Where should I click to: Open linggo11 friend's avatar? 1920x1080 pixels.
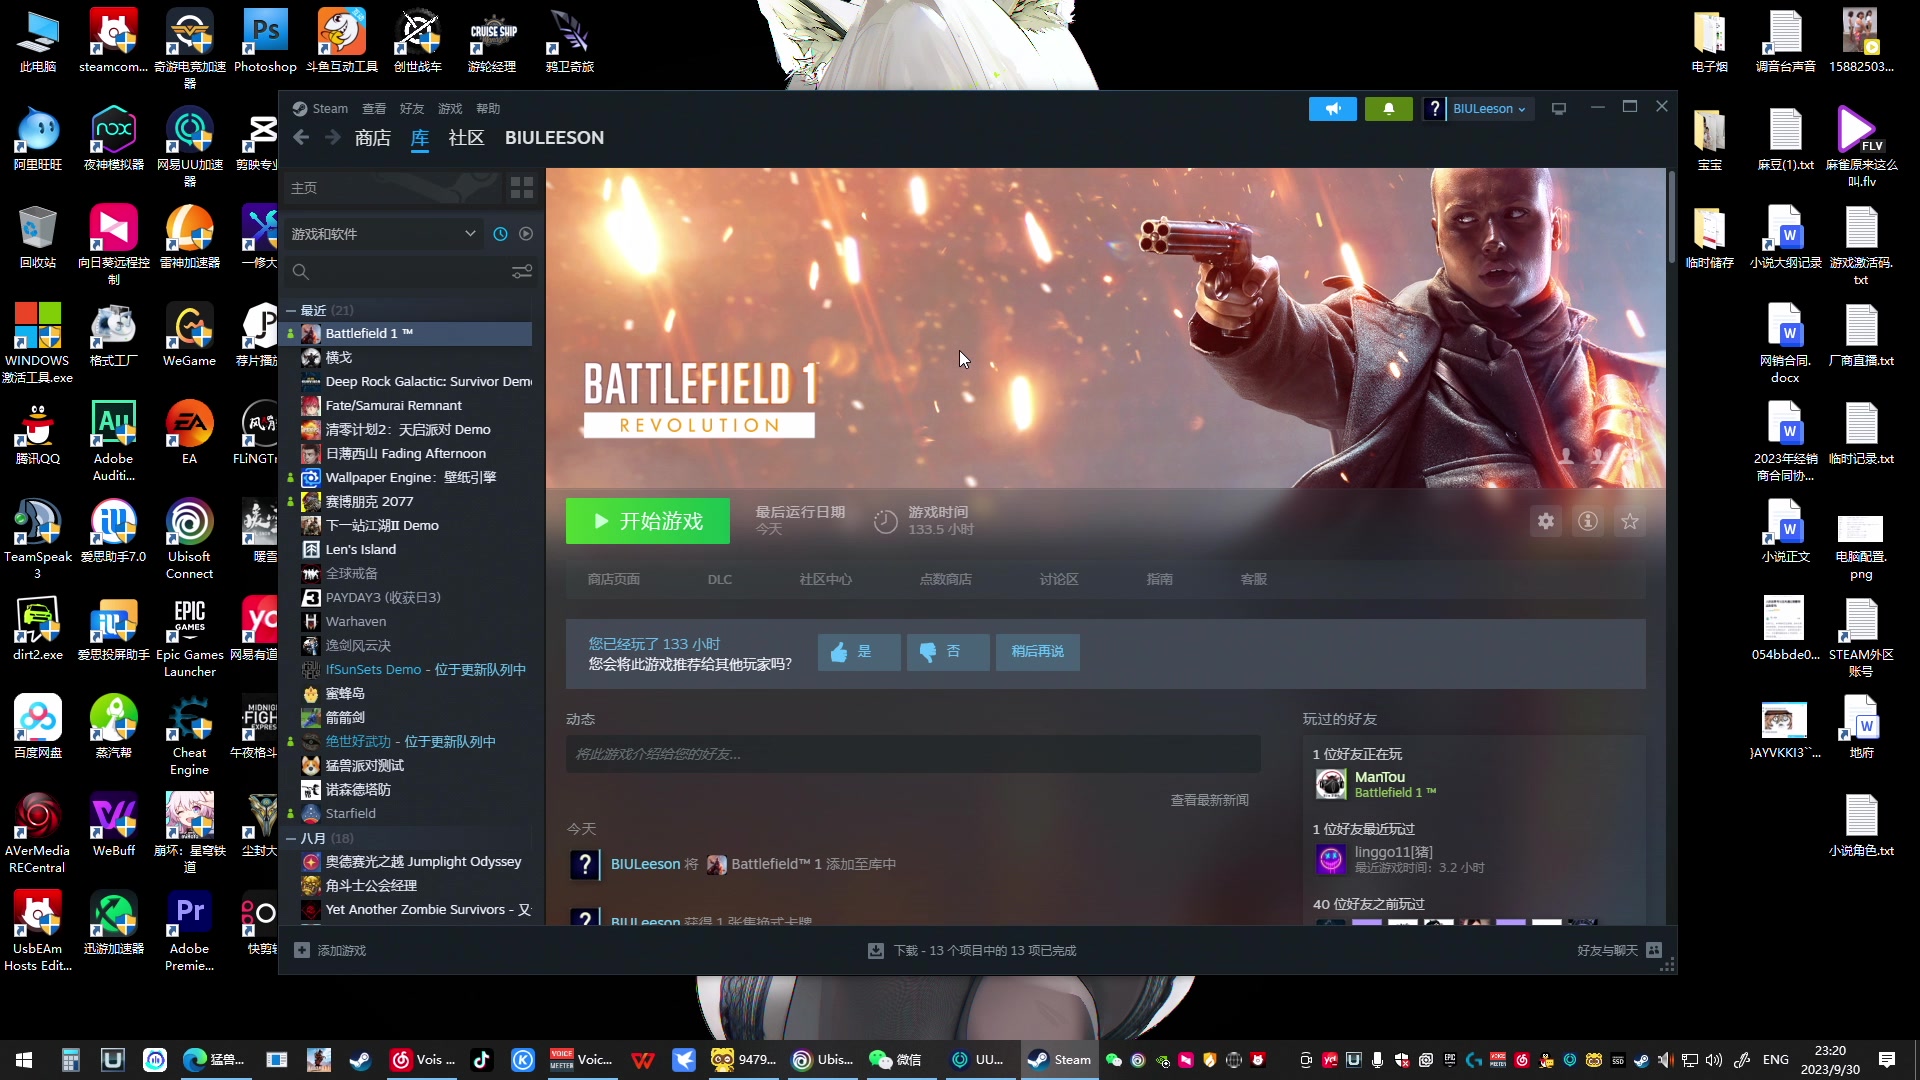pos(1331,859)
